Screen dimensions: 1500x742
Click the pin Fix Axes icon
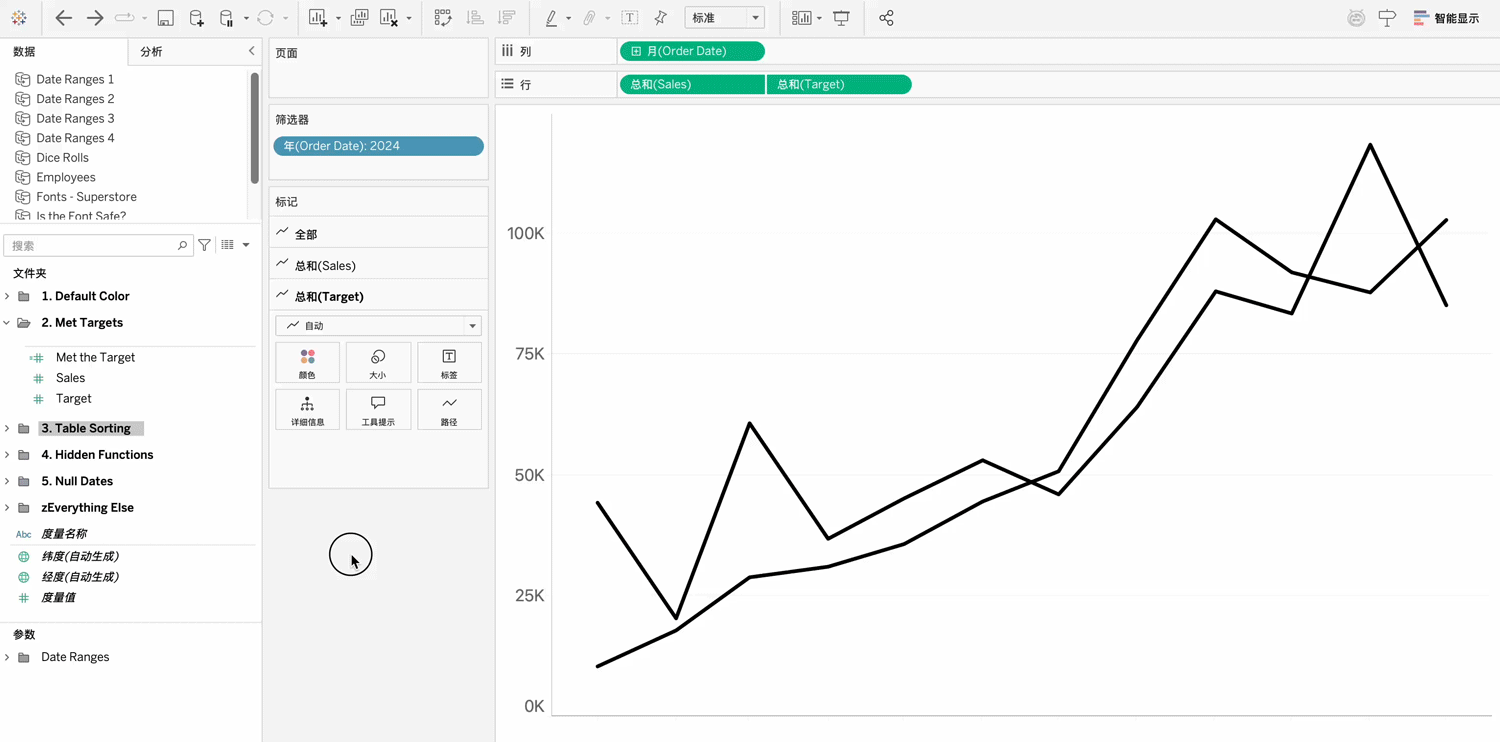click(x=660, y=18)
